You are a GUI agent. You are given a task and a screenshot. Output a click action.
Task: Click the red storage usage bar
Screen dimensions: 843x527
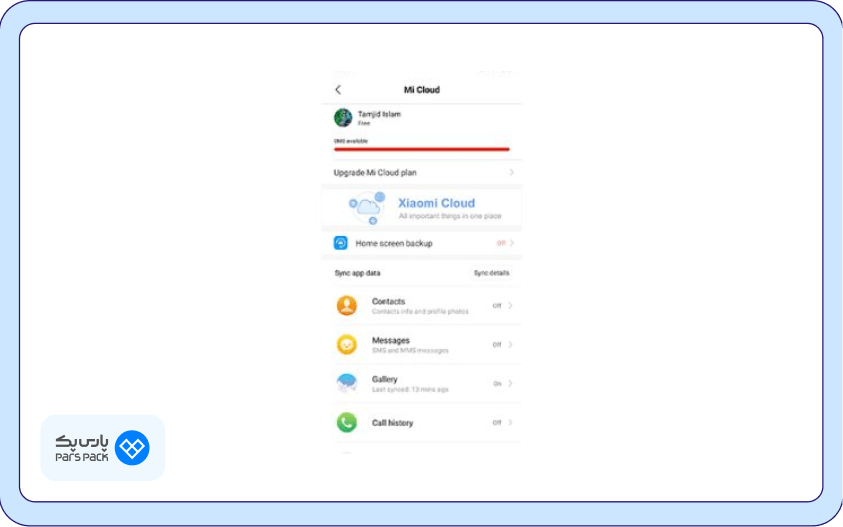point(421,149)
